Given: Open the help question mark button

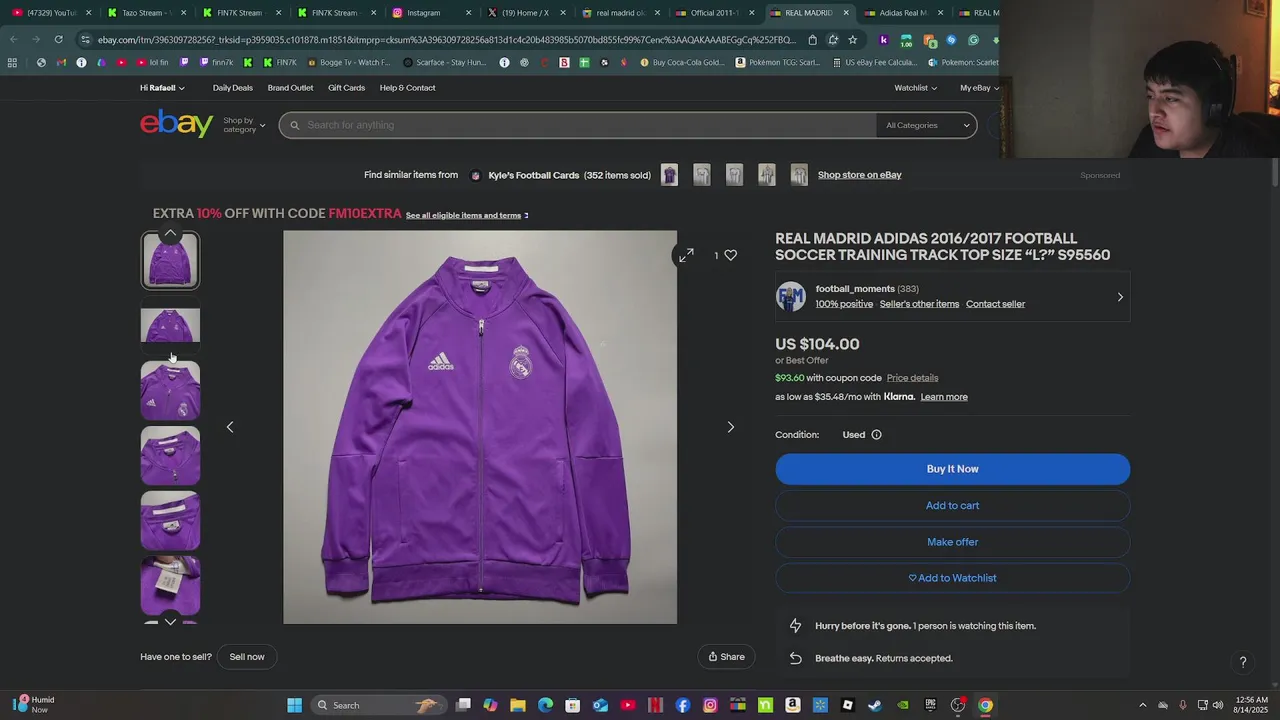Looking at the screenshot, I should pyautogui.click(x=1243, y=662).
